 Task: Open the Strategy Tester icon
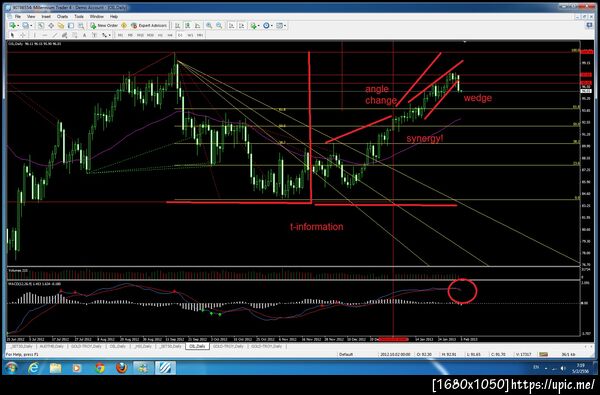(x=81, y=25)
